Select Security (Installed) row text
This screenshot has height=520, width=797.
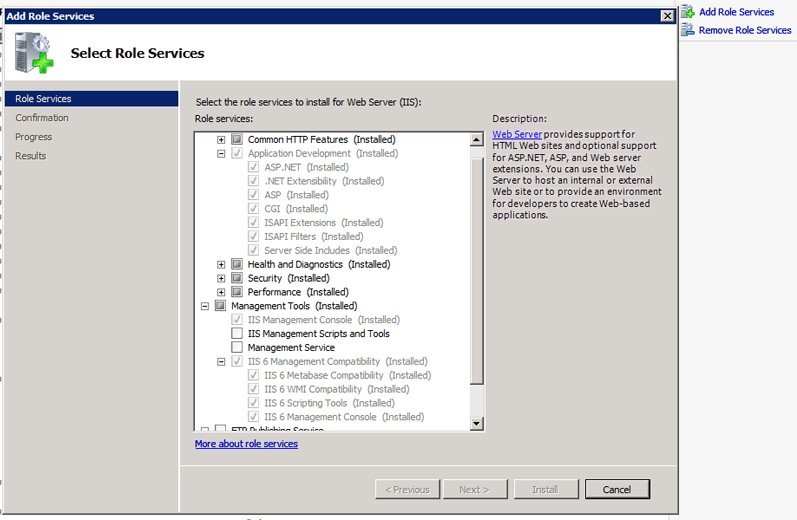coord(288,278)
